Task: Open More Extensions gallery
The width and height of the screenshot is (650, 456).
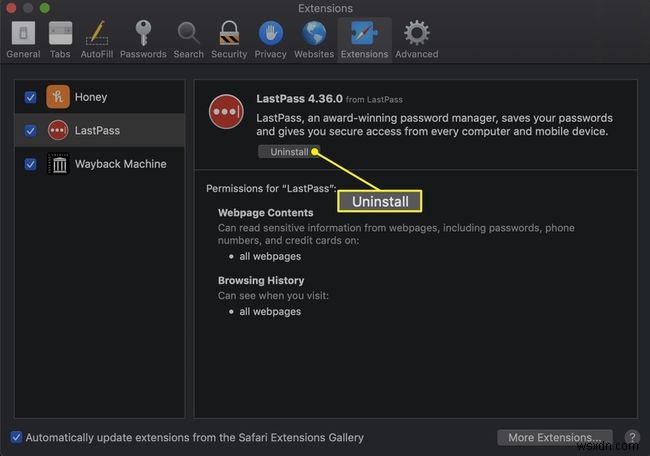Action: (x=555, y=437)
